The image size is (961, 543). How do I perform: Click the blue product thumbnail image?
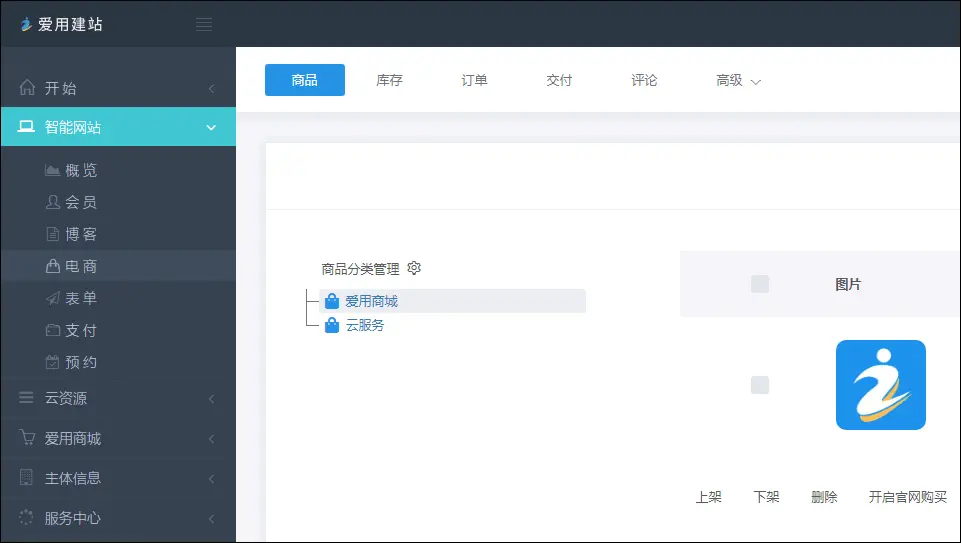880,385
